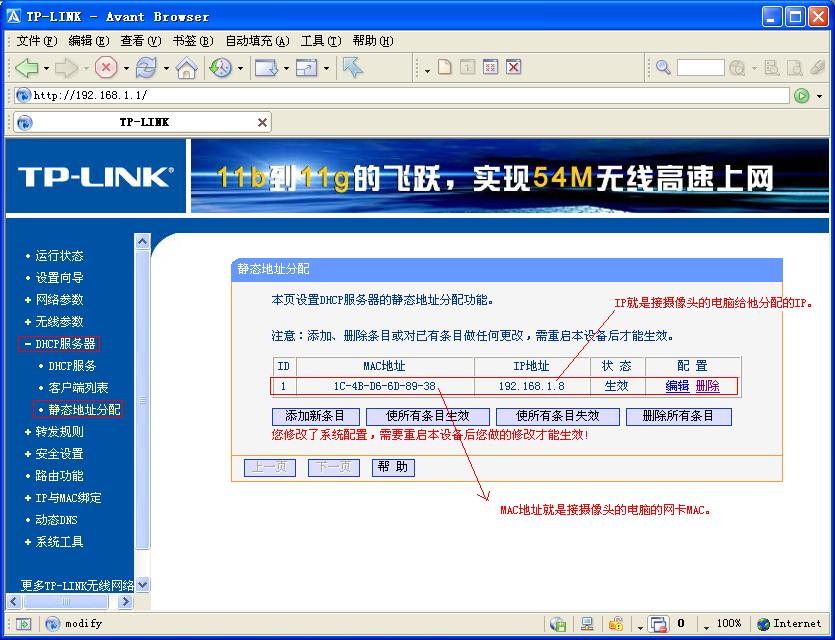Click the 删除 link in row 1

point(707,386)
